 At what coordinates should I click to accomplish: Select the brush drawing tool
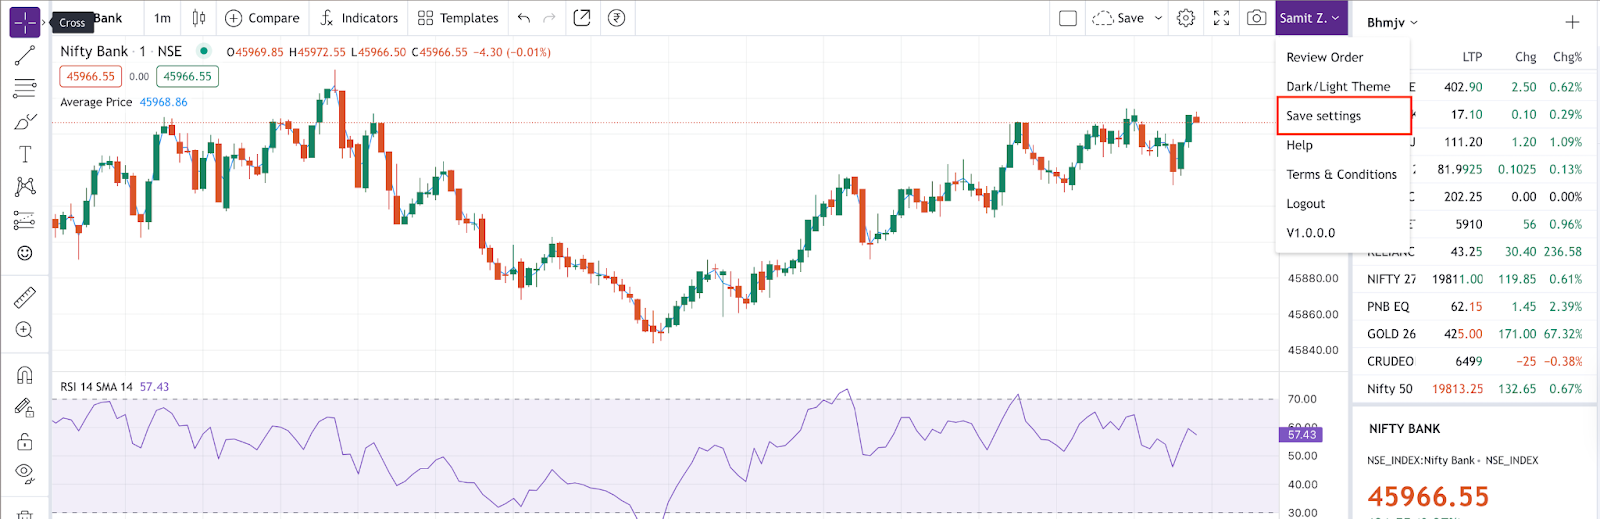click(25, 122)
